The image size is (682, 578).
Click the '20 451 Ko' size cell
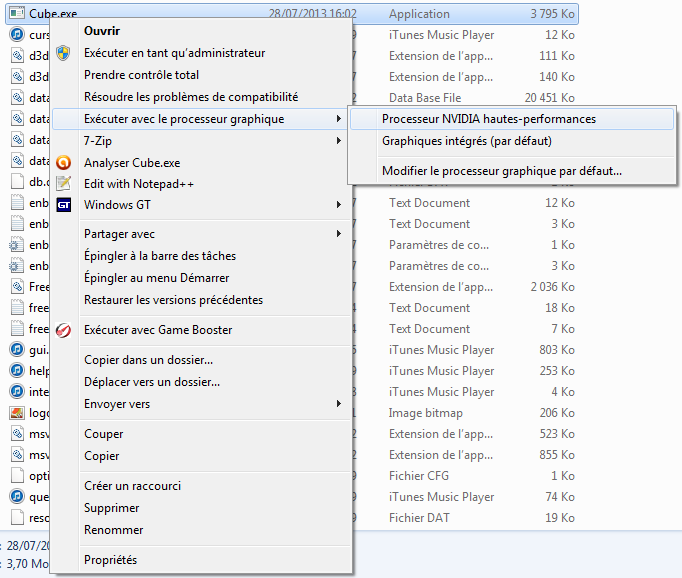tap(549, 98)
